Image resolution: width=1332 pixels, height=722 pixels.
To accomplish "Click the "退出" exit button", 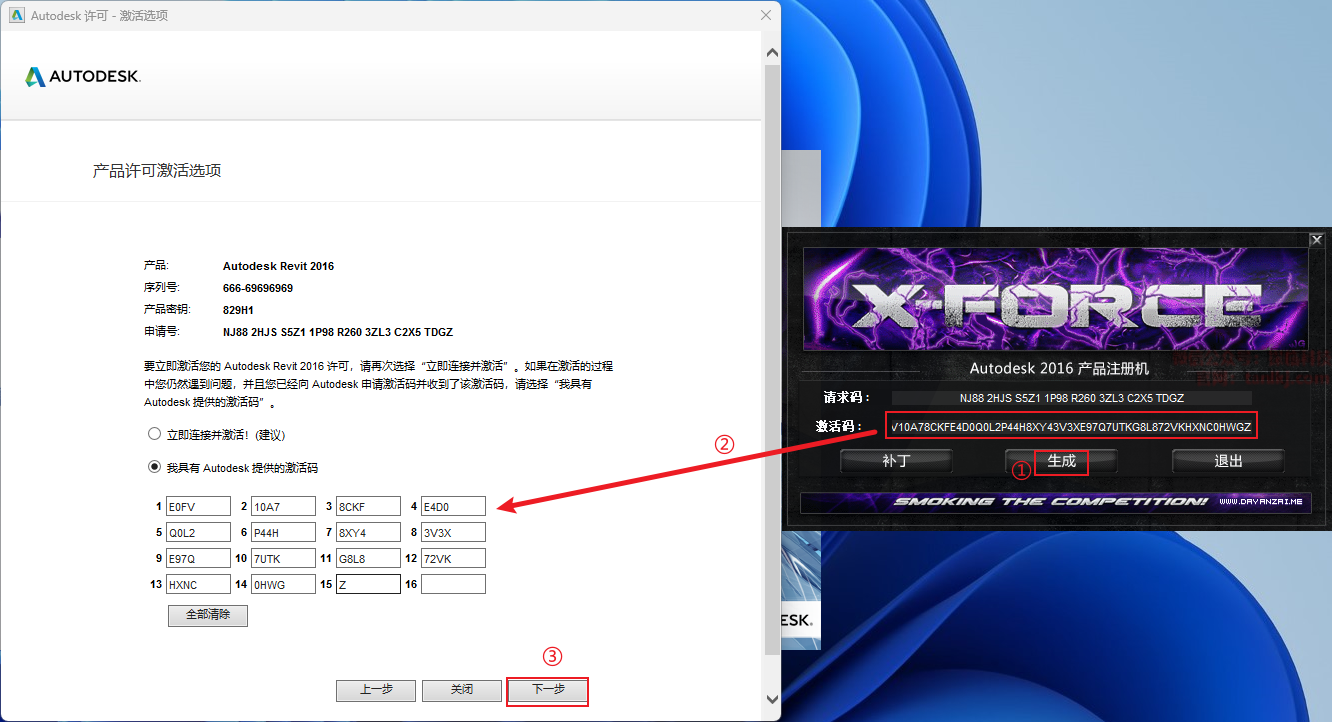I will (1227, 461).
